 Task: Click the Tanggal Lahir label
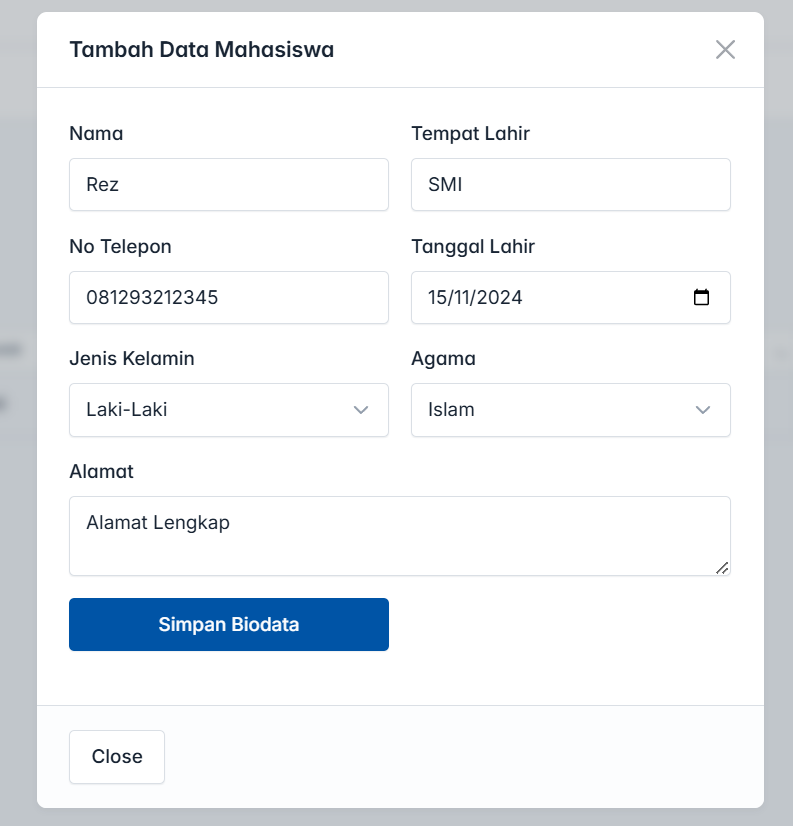473,247
